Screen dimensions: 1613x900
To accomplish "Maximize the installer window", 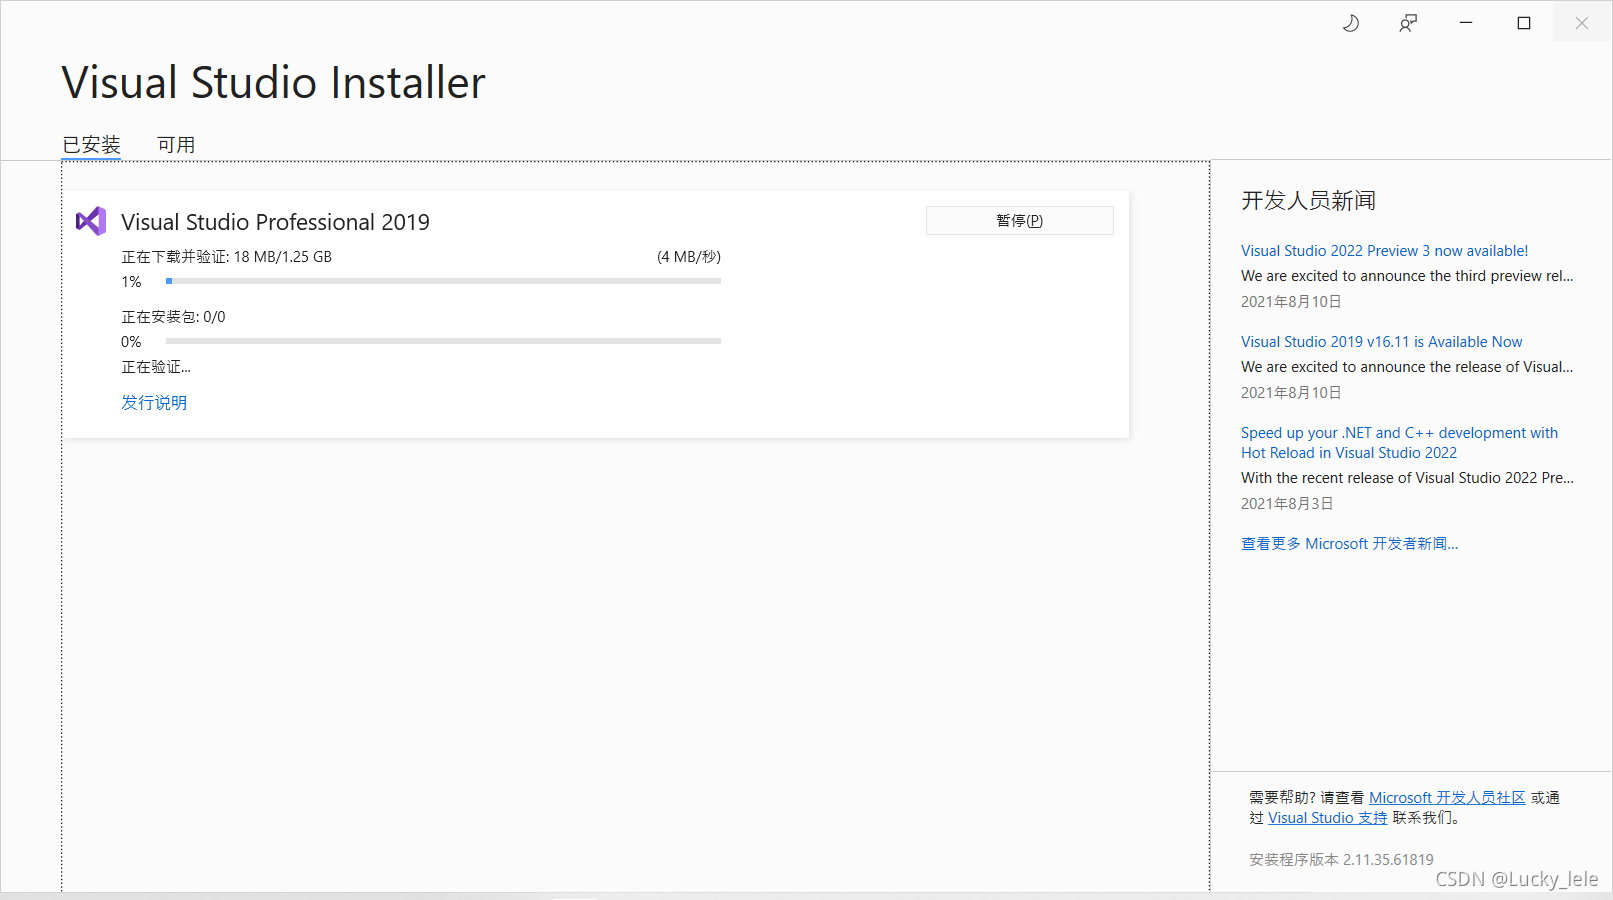I will (1524, 23).
